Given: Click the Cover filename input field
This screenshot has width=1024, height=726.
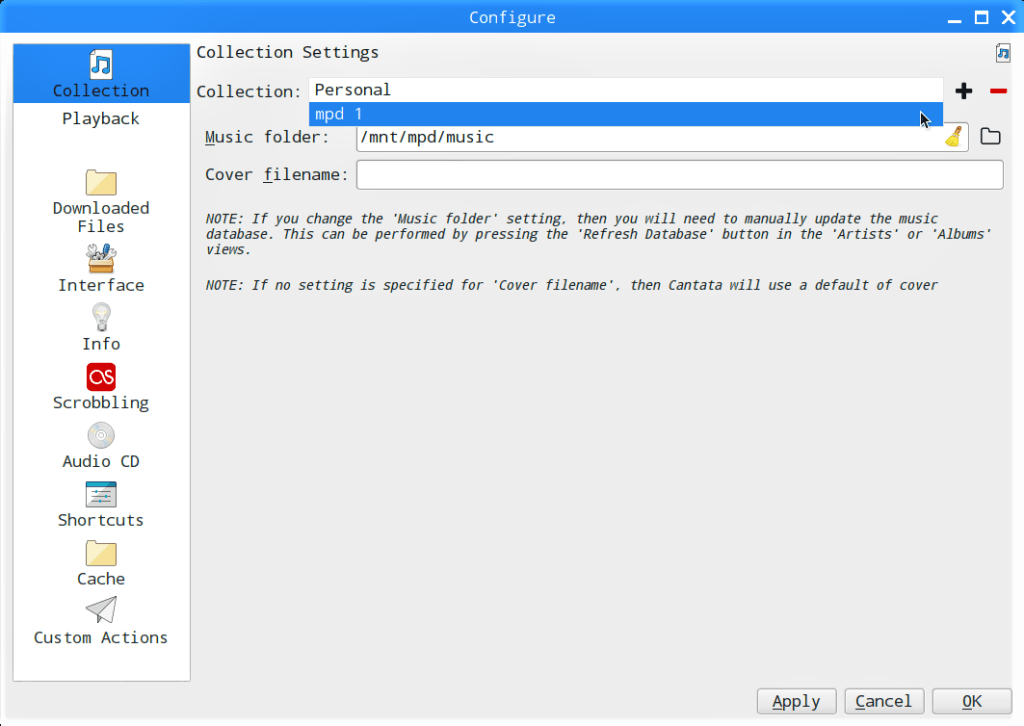Looking at the screenshot, I should click(x=680, y=175).
